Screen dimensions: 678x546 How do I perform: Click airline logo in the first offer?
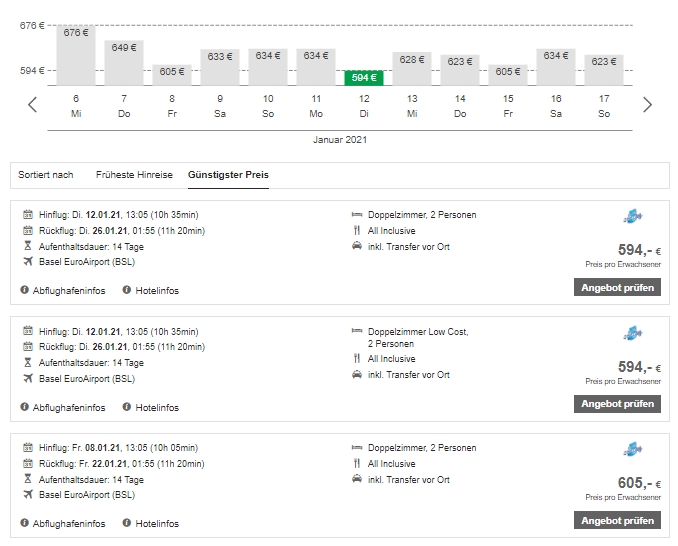(632, 217)
